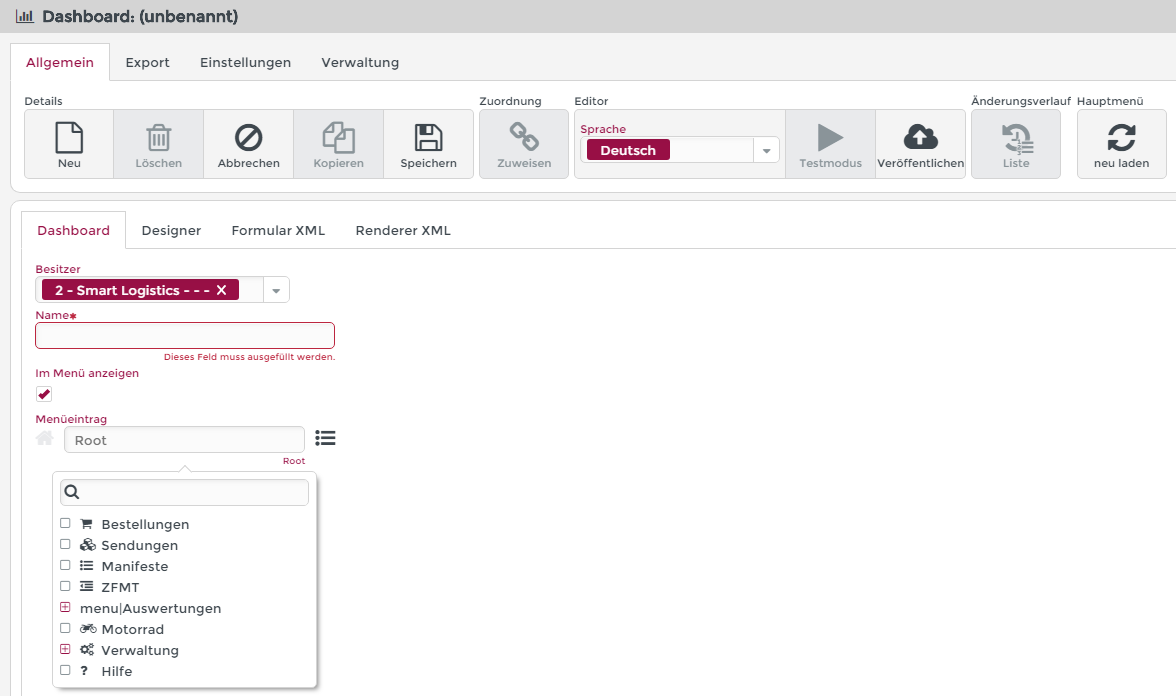The height and width of the screenshot is (696, 1176).
Task: Expand the menu|Auswertungen tree node
Action: 65,607
